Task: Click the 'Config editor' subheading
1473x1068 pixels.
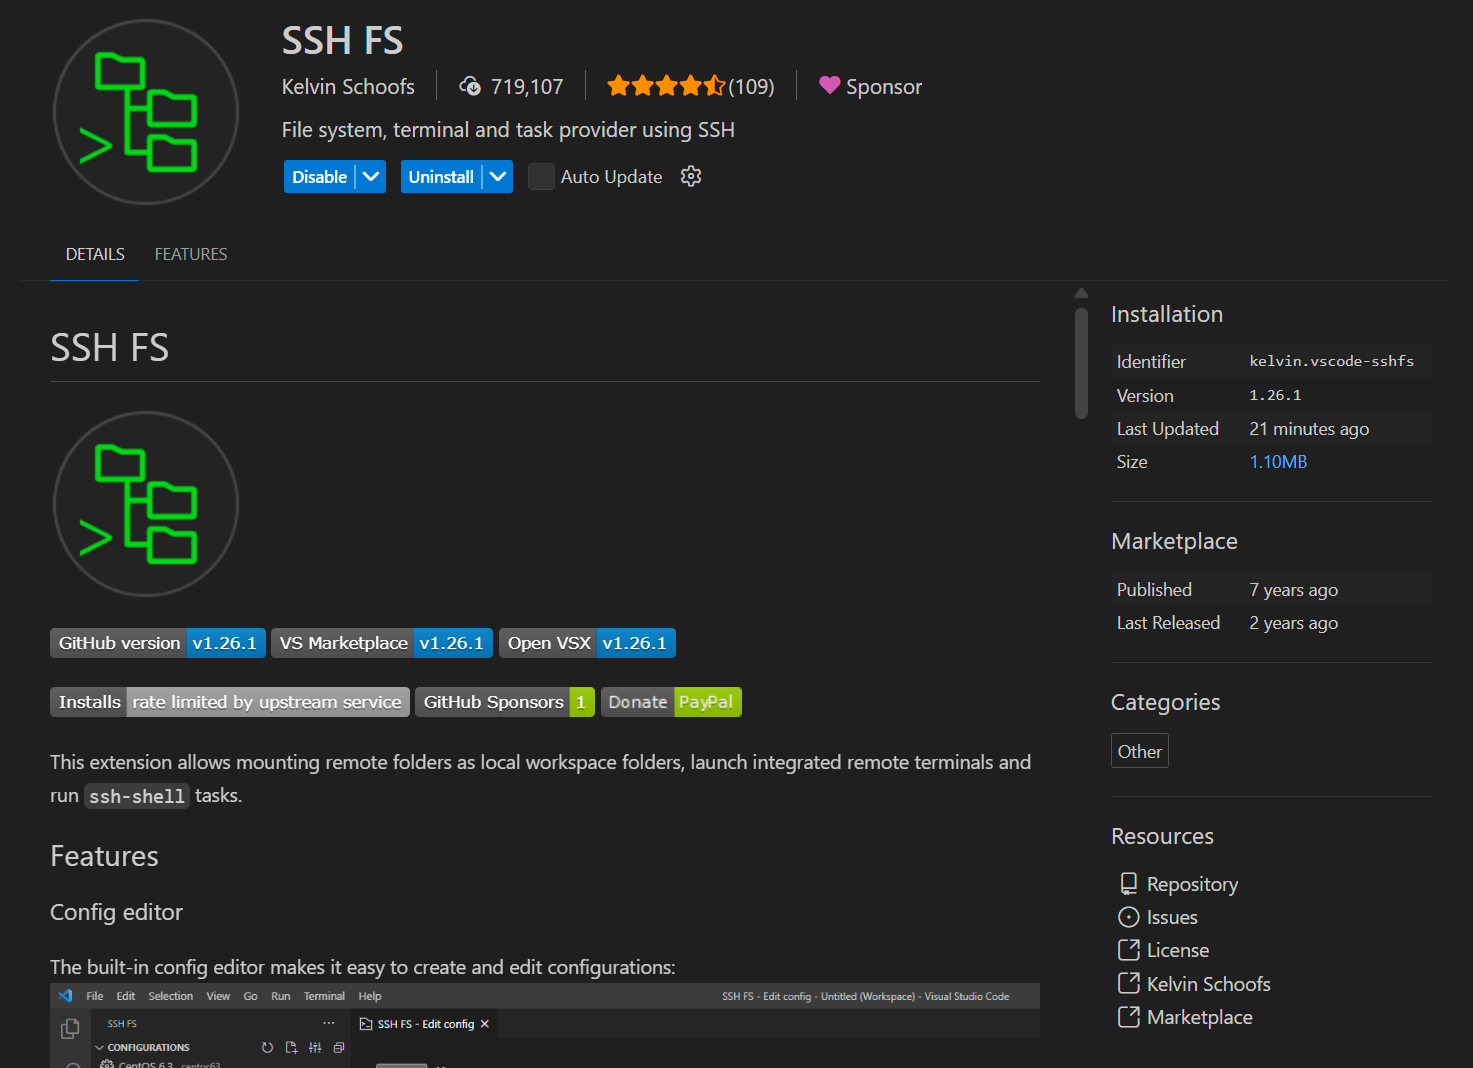Action: pos(116,912)
